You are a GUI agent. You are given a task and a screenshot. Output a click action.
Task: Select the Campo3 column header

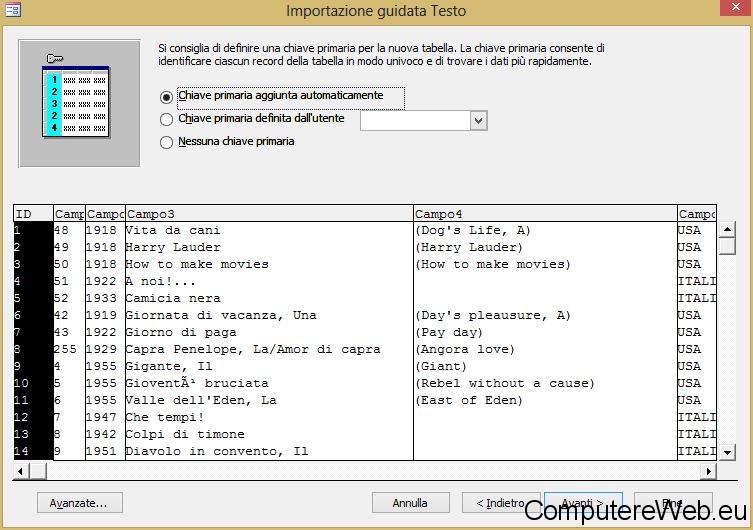pos(269,214)
